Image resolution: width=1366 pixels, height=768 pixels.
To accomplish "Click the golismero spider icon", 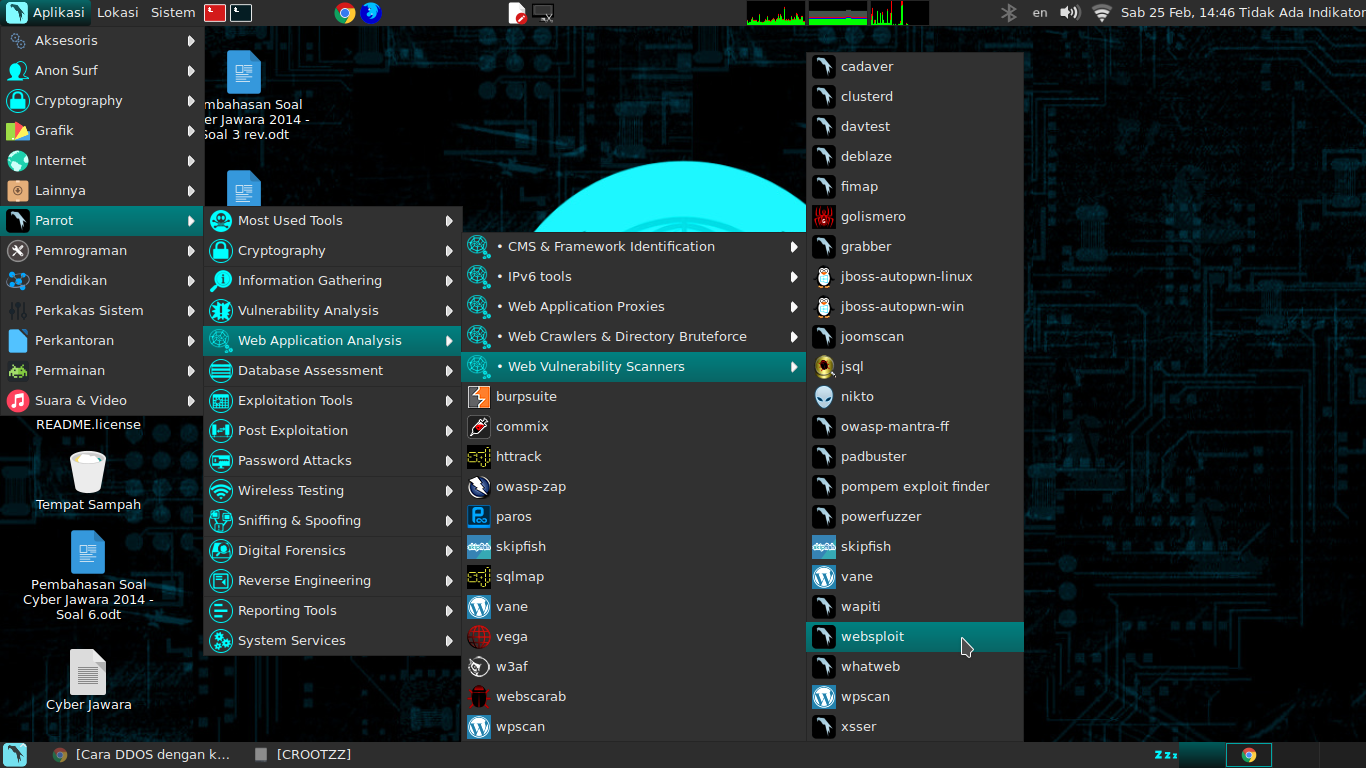I will click(824, 217).
